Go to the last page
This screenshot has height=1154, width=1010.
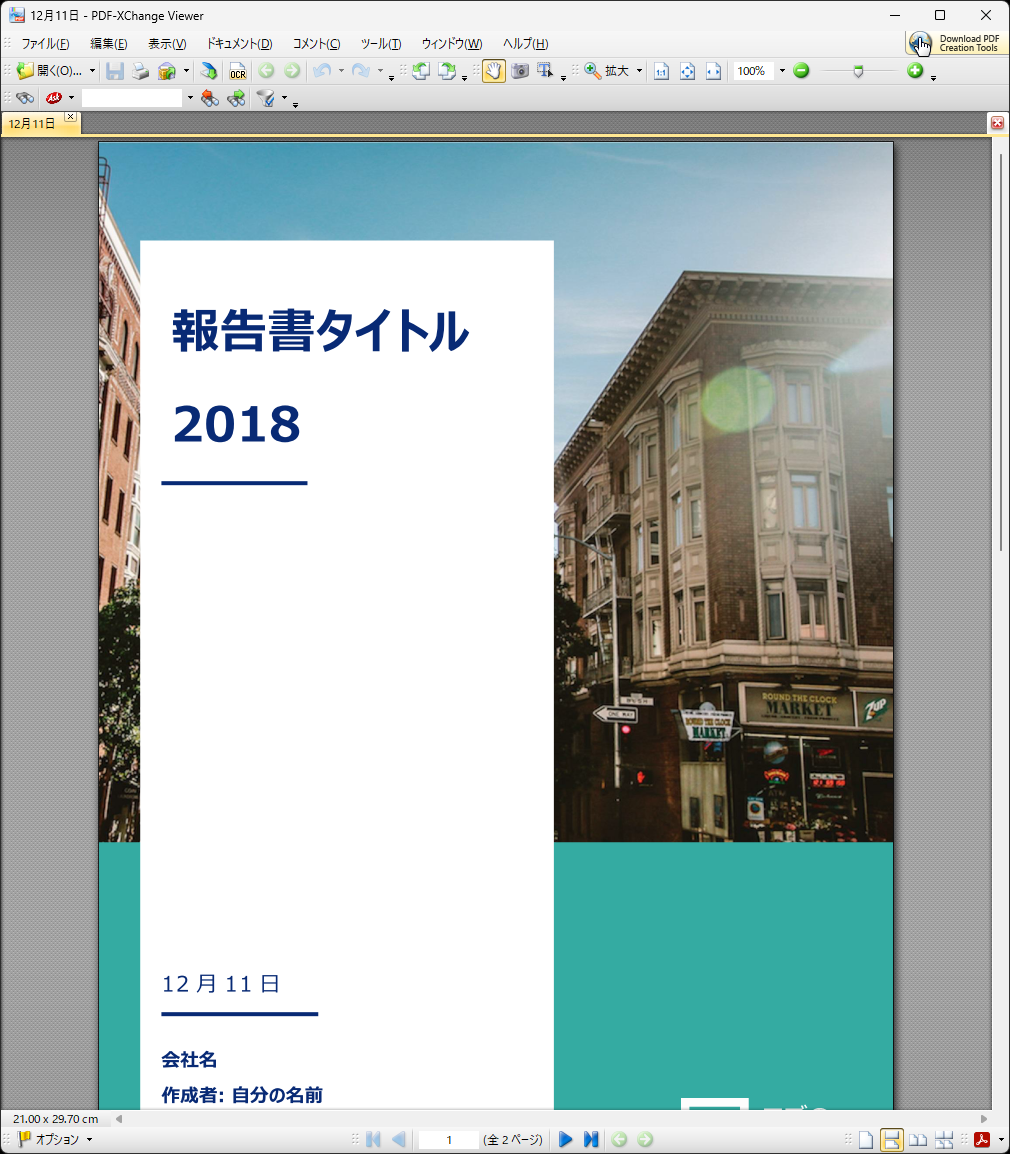[590, 1139]
